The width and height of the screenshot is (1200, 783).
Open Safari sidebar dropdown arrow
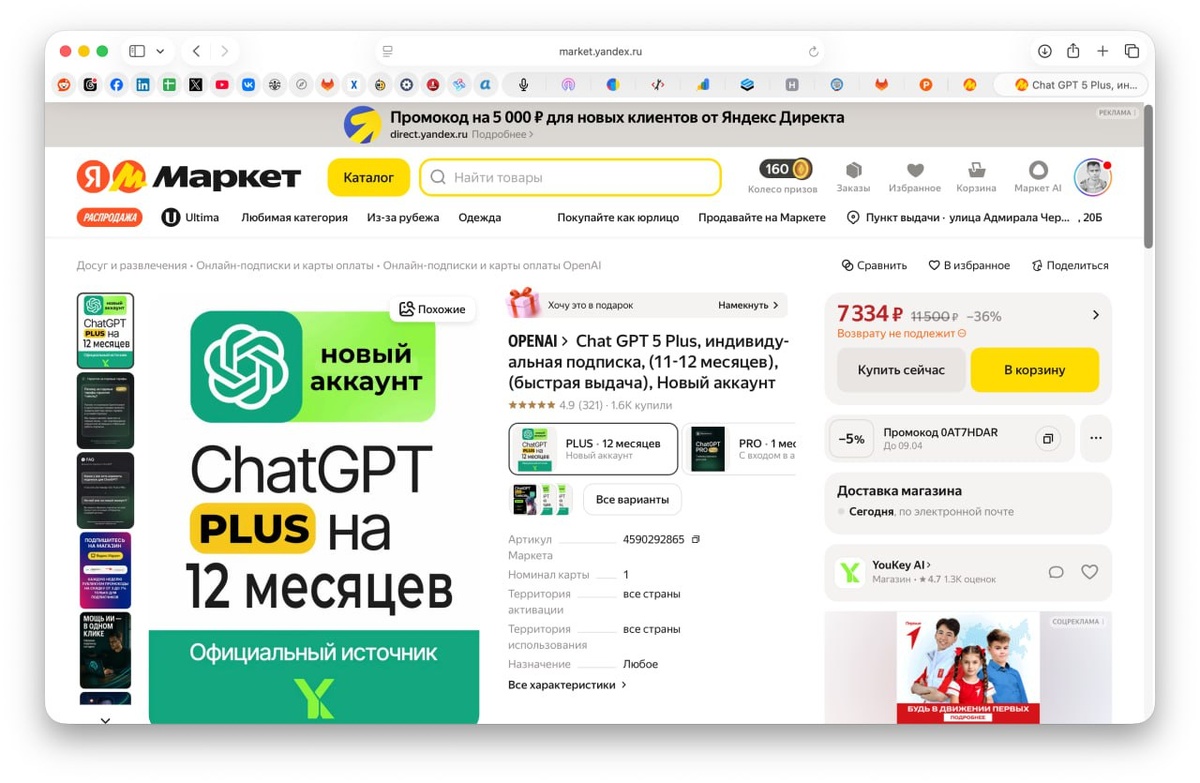click(x=160, y=51)
